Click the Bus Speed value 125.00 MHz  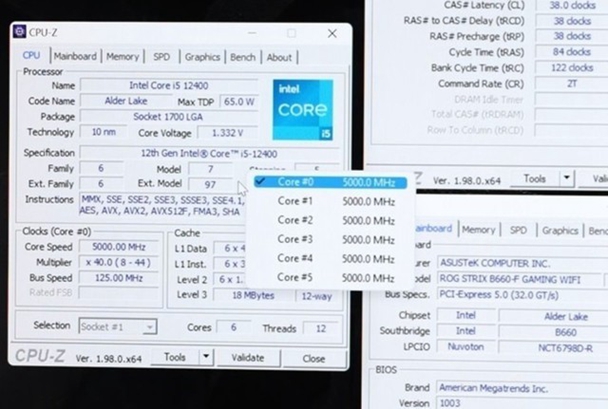click(119, 278)
